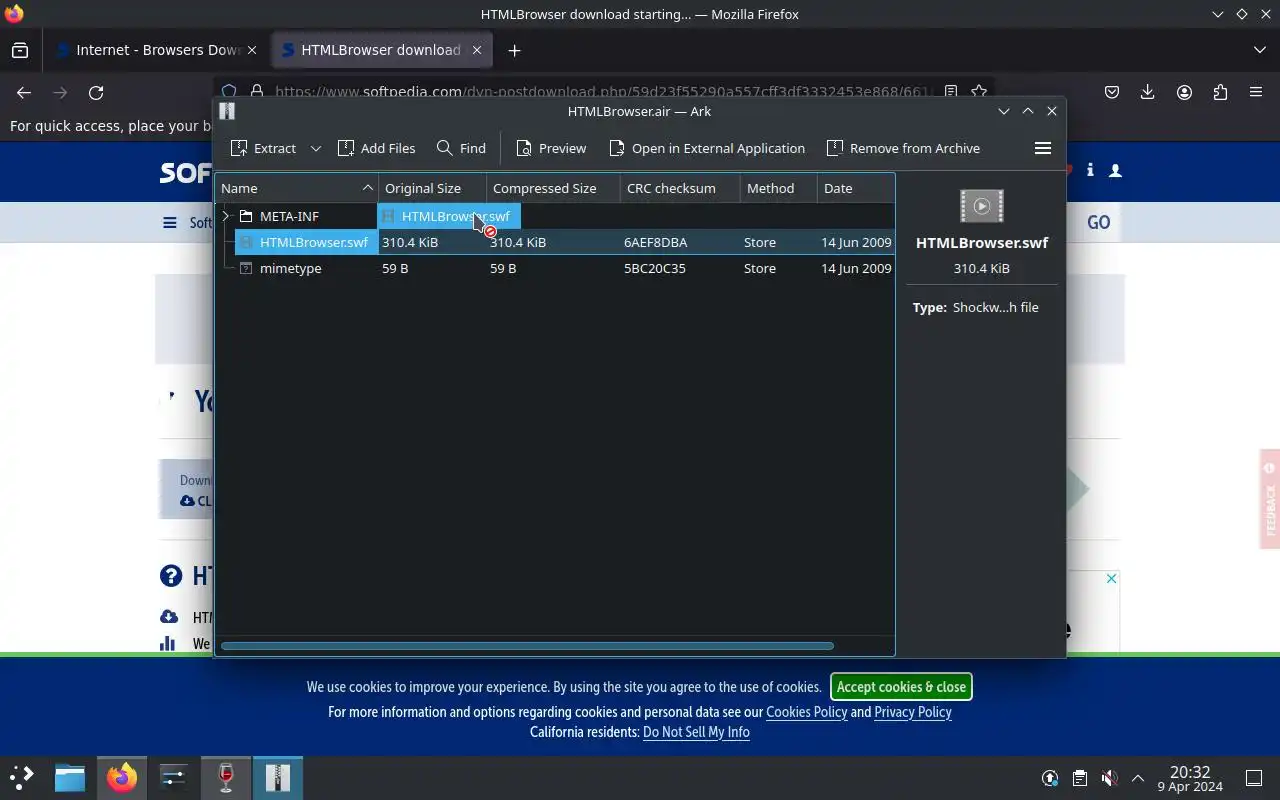Click Open in External Application

[x=707, y=148]
